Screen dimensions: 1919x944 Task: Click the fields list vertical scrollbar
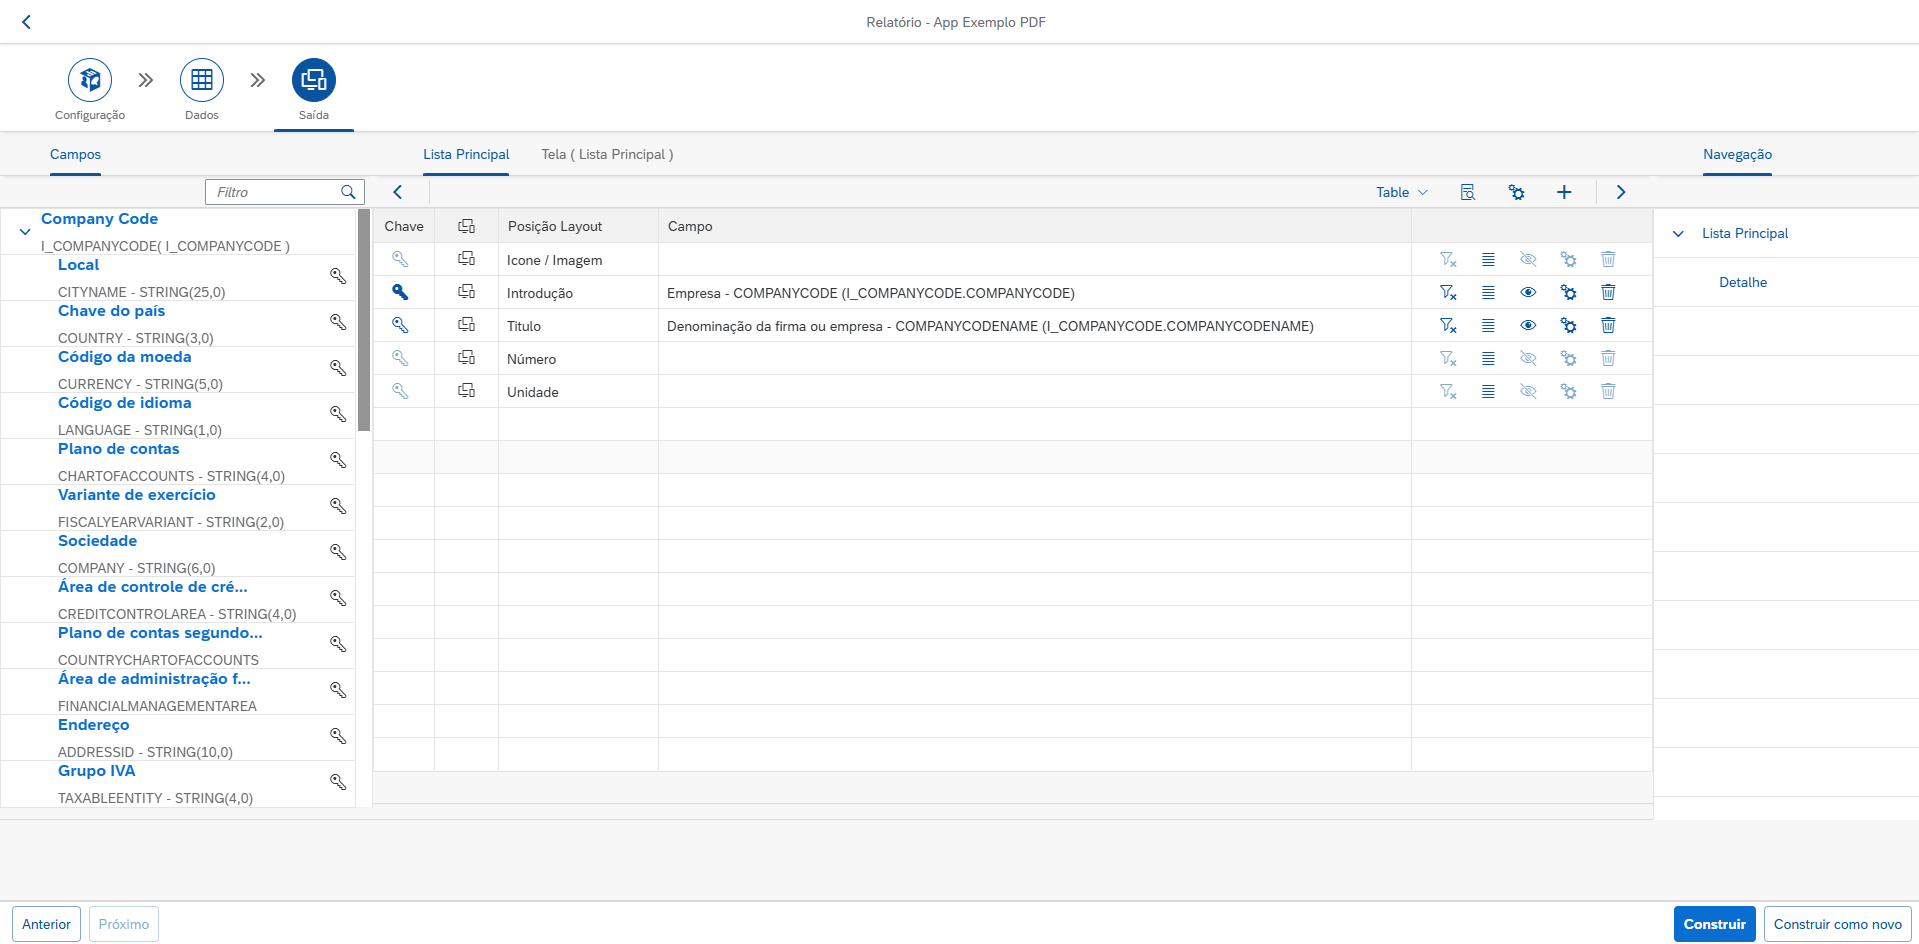(364, 320)
